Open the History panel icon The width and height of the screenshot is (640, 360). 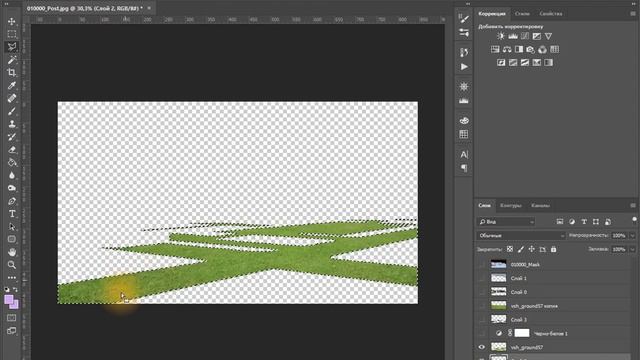[464, 52]
